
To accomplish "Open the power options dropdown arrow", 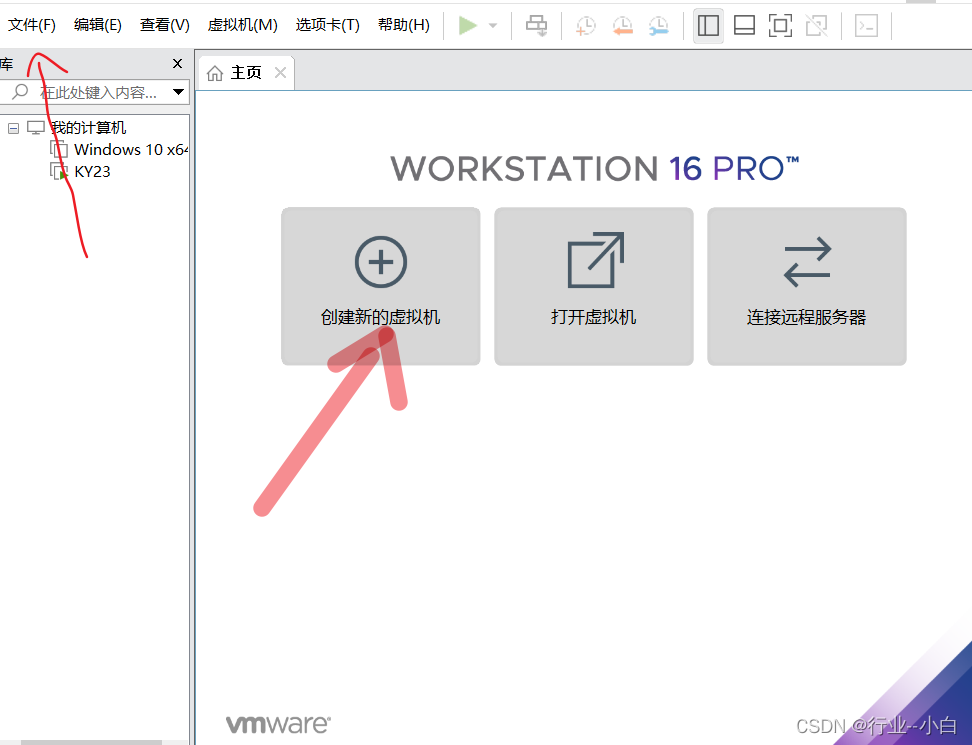I will (493, 25).
